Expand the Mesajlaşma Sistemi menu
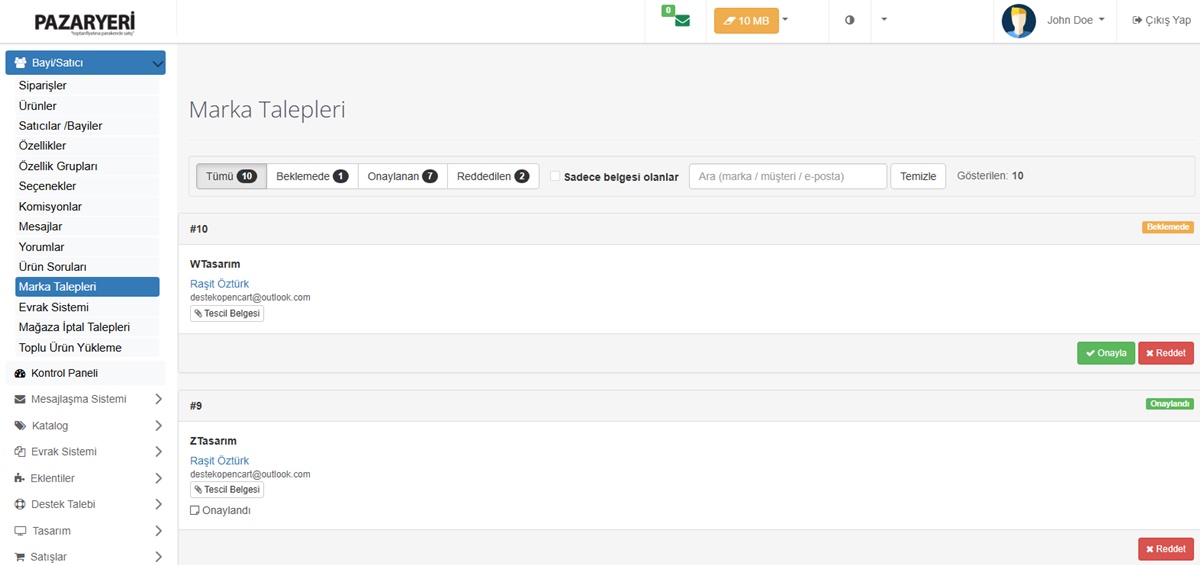Screen dimensions: 1200x565 (158, 399)
